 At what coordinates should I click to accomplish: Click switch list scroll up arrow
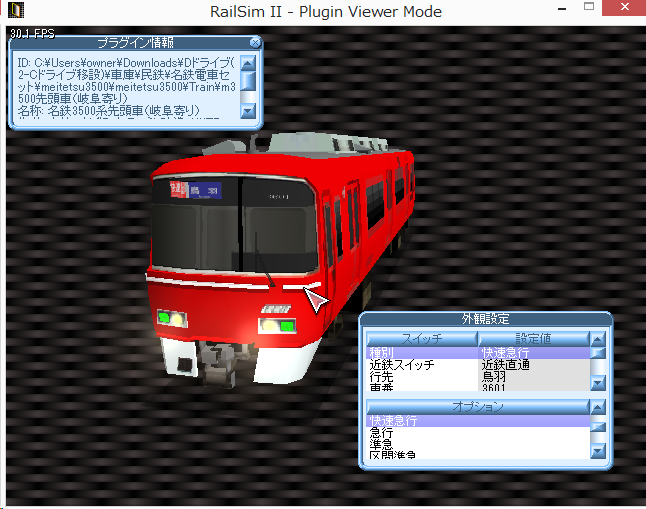(598, 339)
